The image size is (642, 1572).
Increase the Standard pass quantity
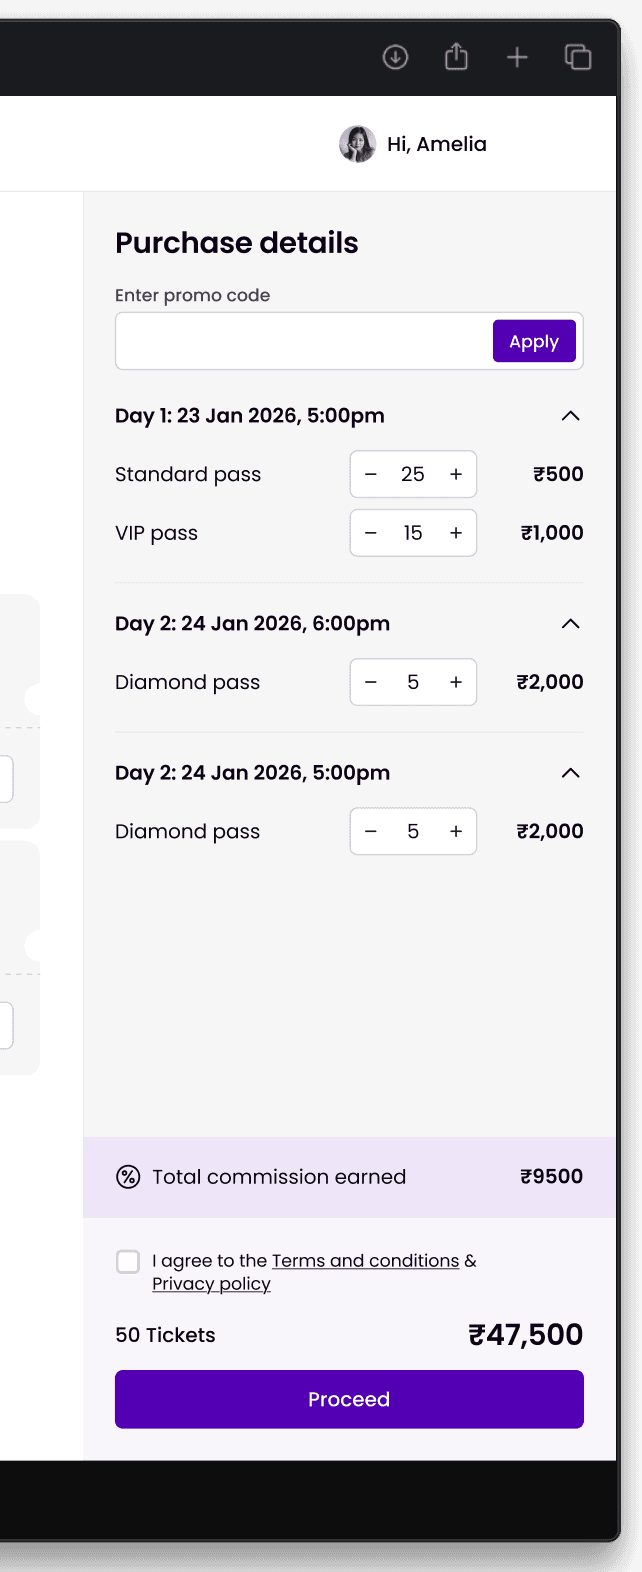point(456,474)
